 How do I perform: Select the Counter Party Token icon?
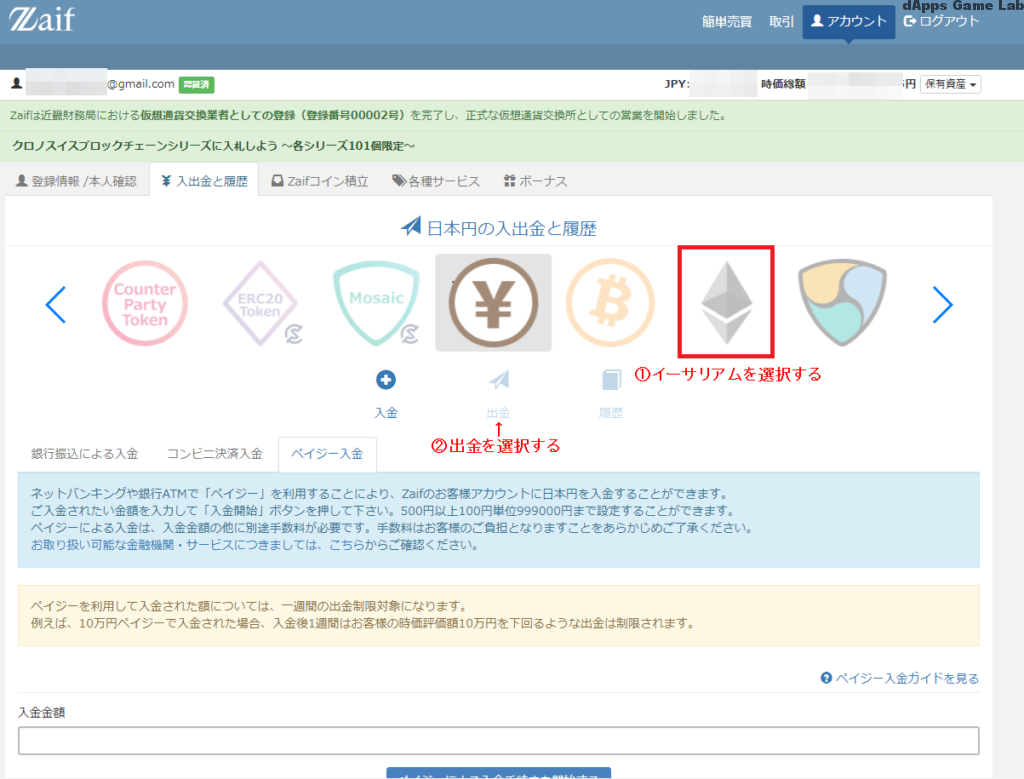pyautogui.click(x=145, y=302)
